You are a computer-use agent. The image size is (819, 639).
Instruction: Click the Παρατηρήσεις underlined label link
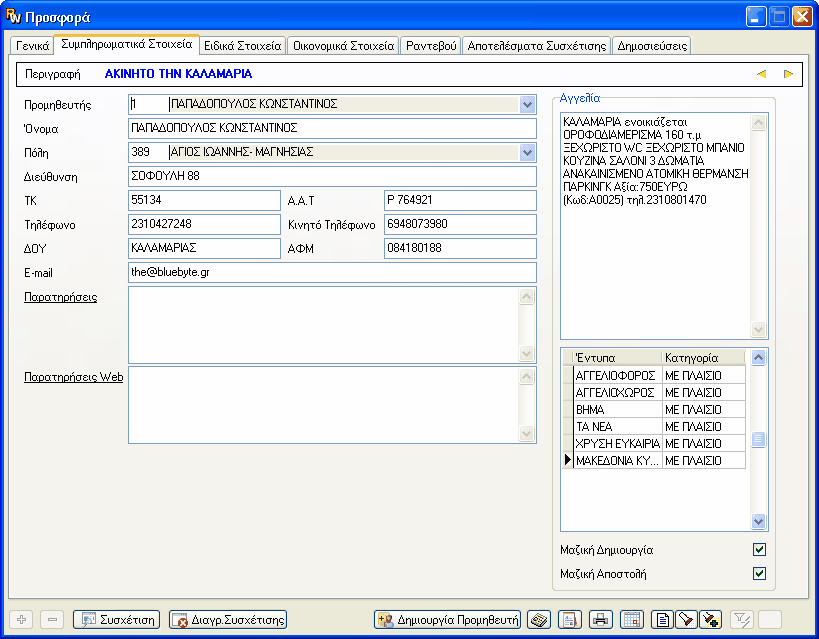61,297
